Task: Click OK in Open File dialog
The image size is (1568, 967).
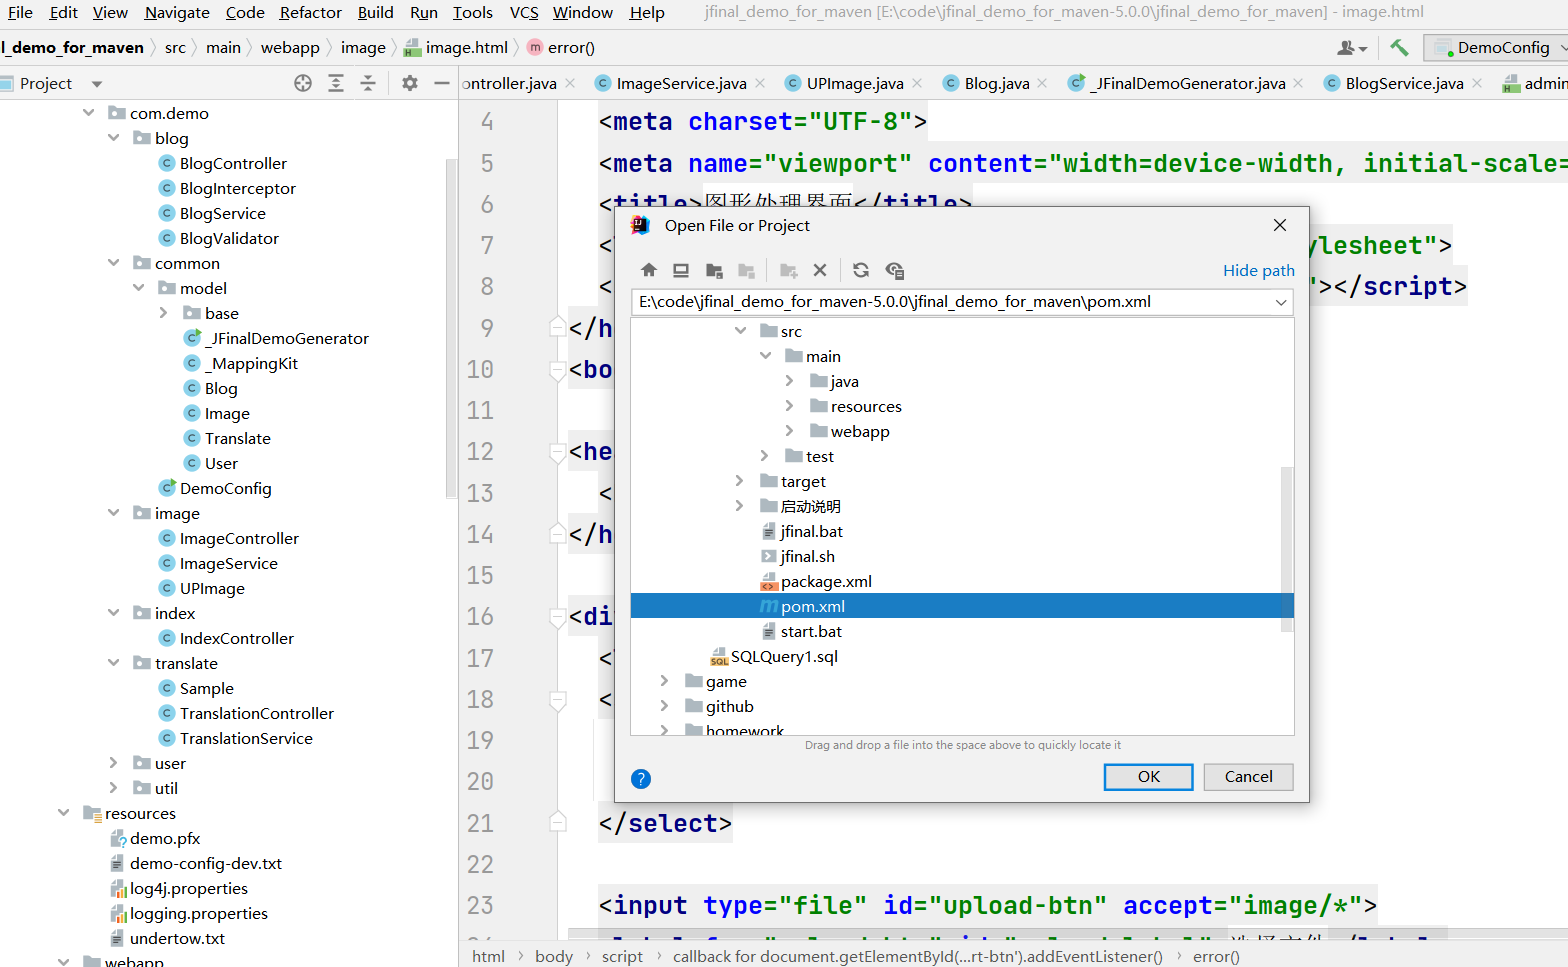Action: (x=1148, y=777)
